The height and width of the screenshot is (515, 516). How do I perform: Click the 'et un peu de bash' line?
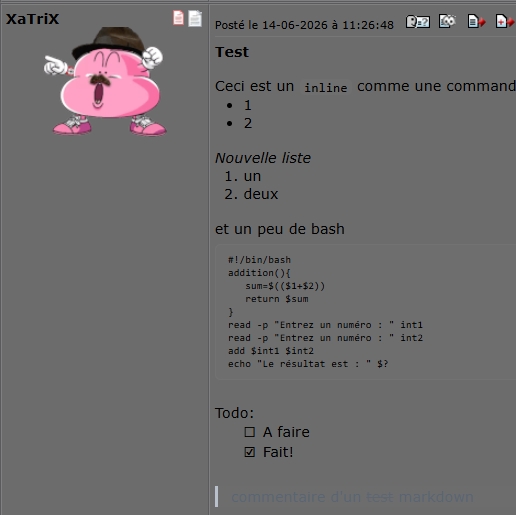280,229
